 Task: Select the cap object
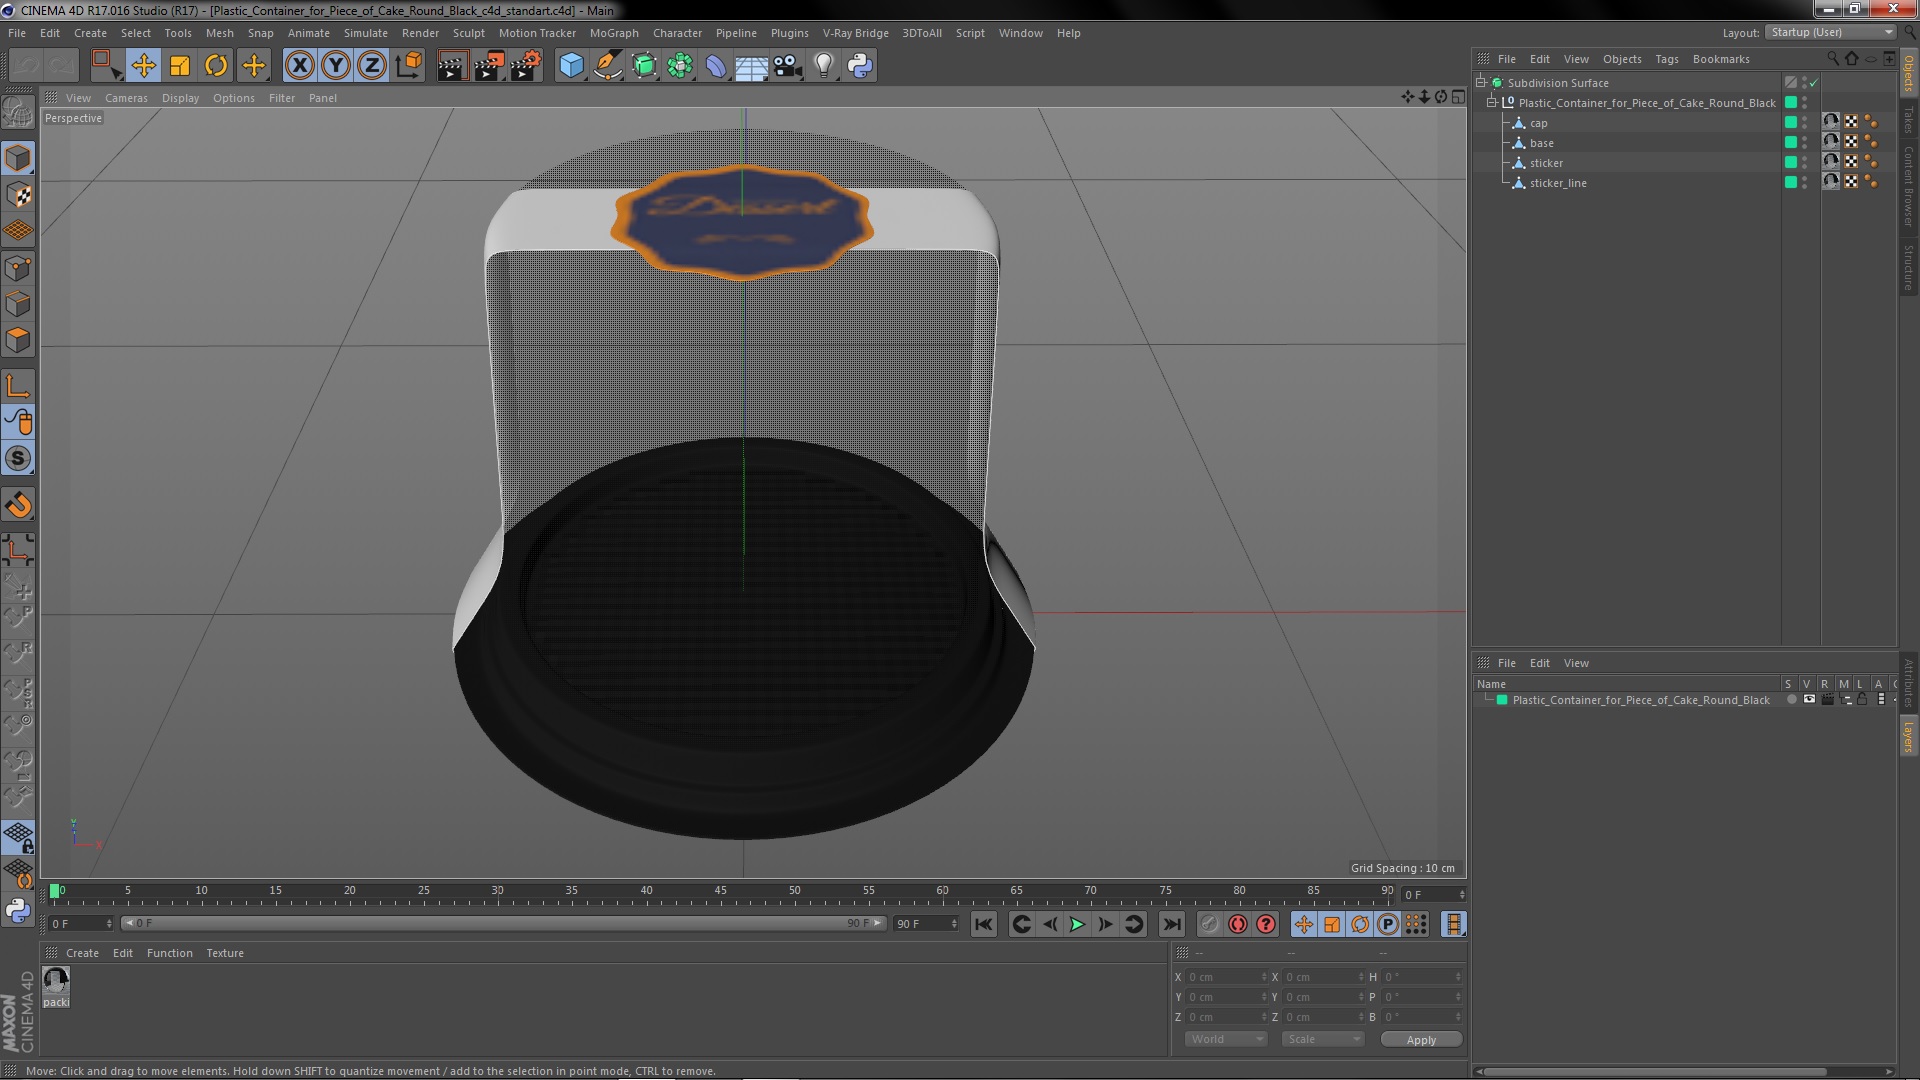1538,123
